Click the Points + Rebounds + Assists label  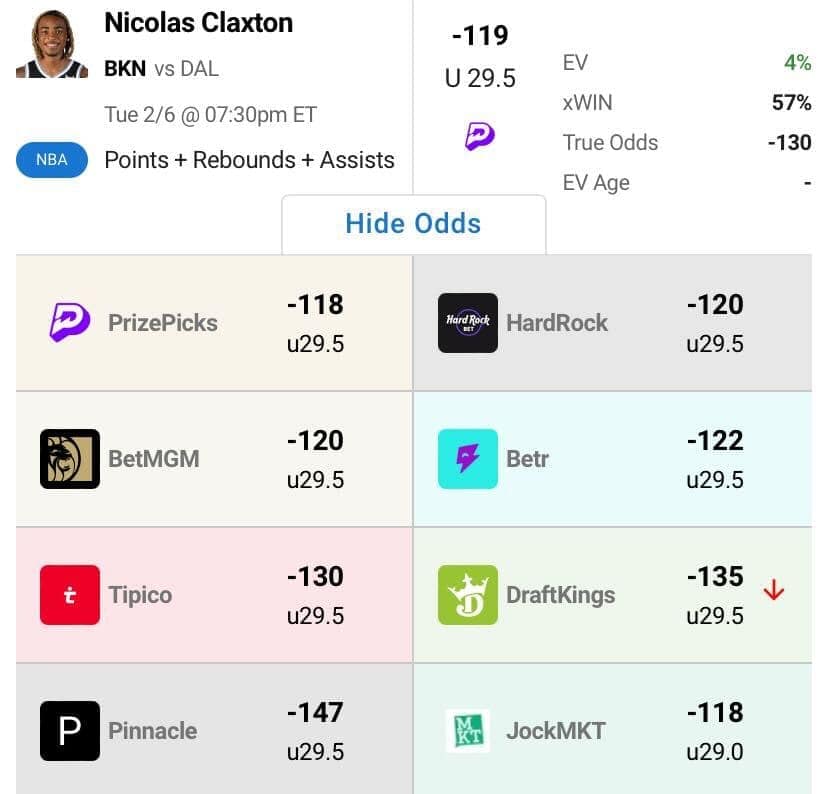[x=249, y=160]
